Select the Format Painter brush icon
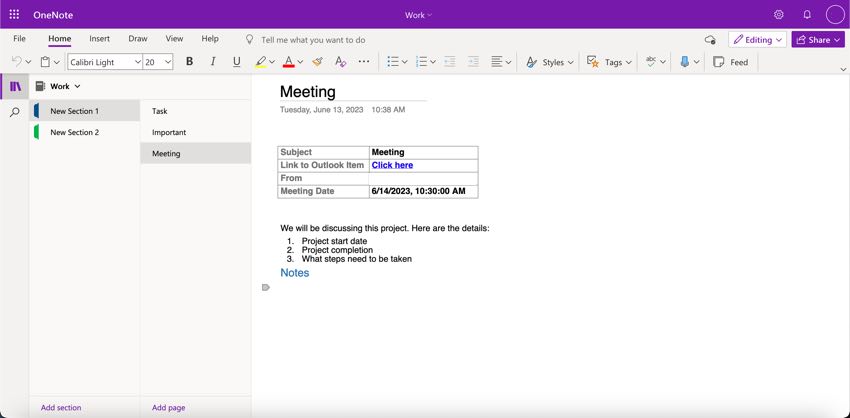 (317, 62)
